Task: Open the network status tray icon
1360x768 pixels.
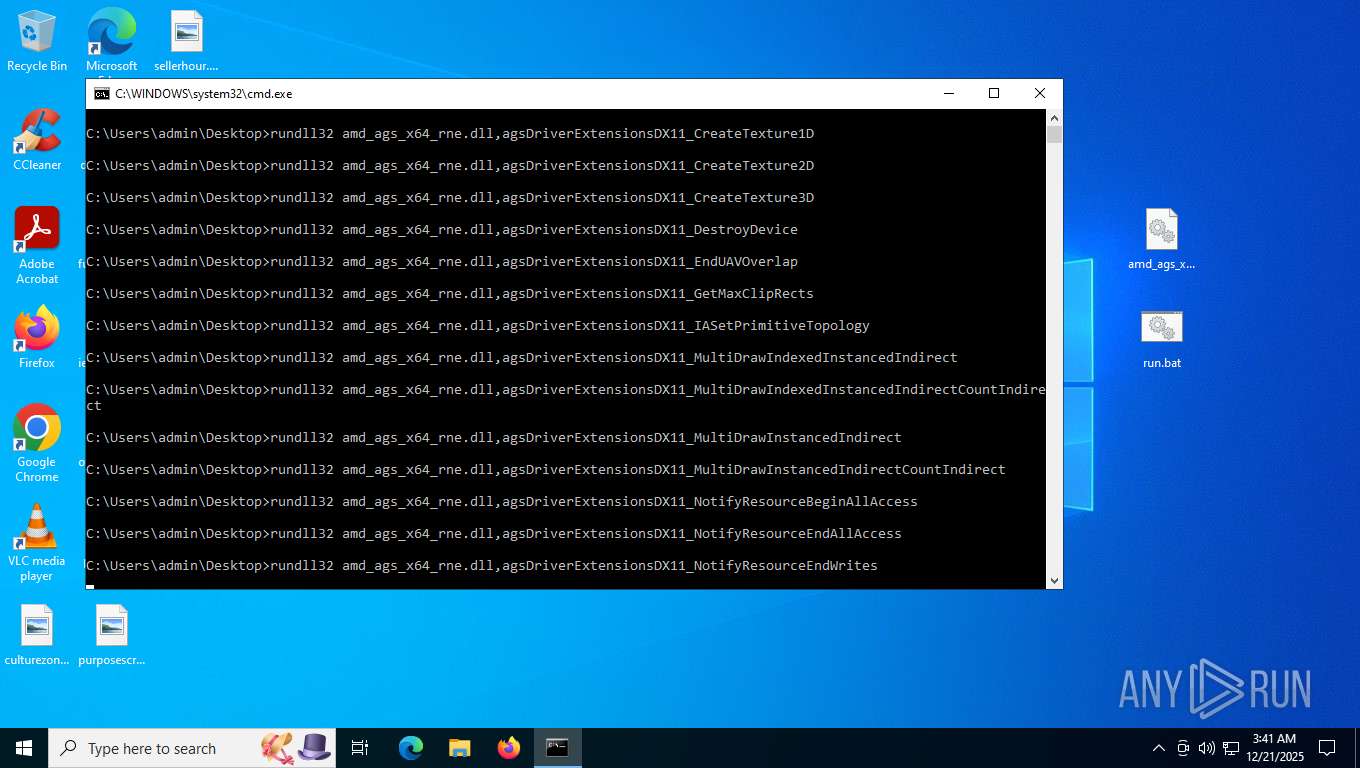Action: pyautogui.click(x=1231, y=748)
